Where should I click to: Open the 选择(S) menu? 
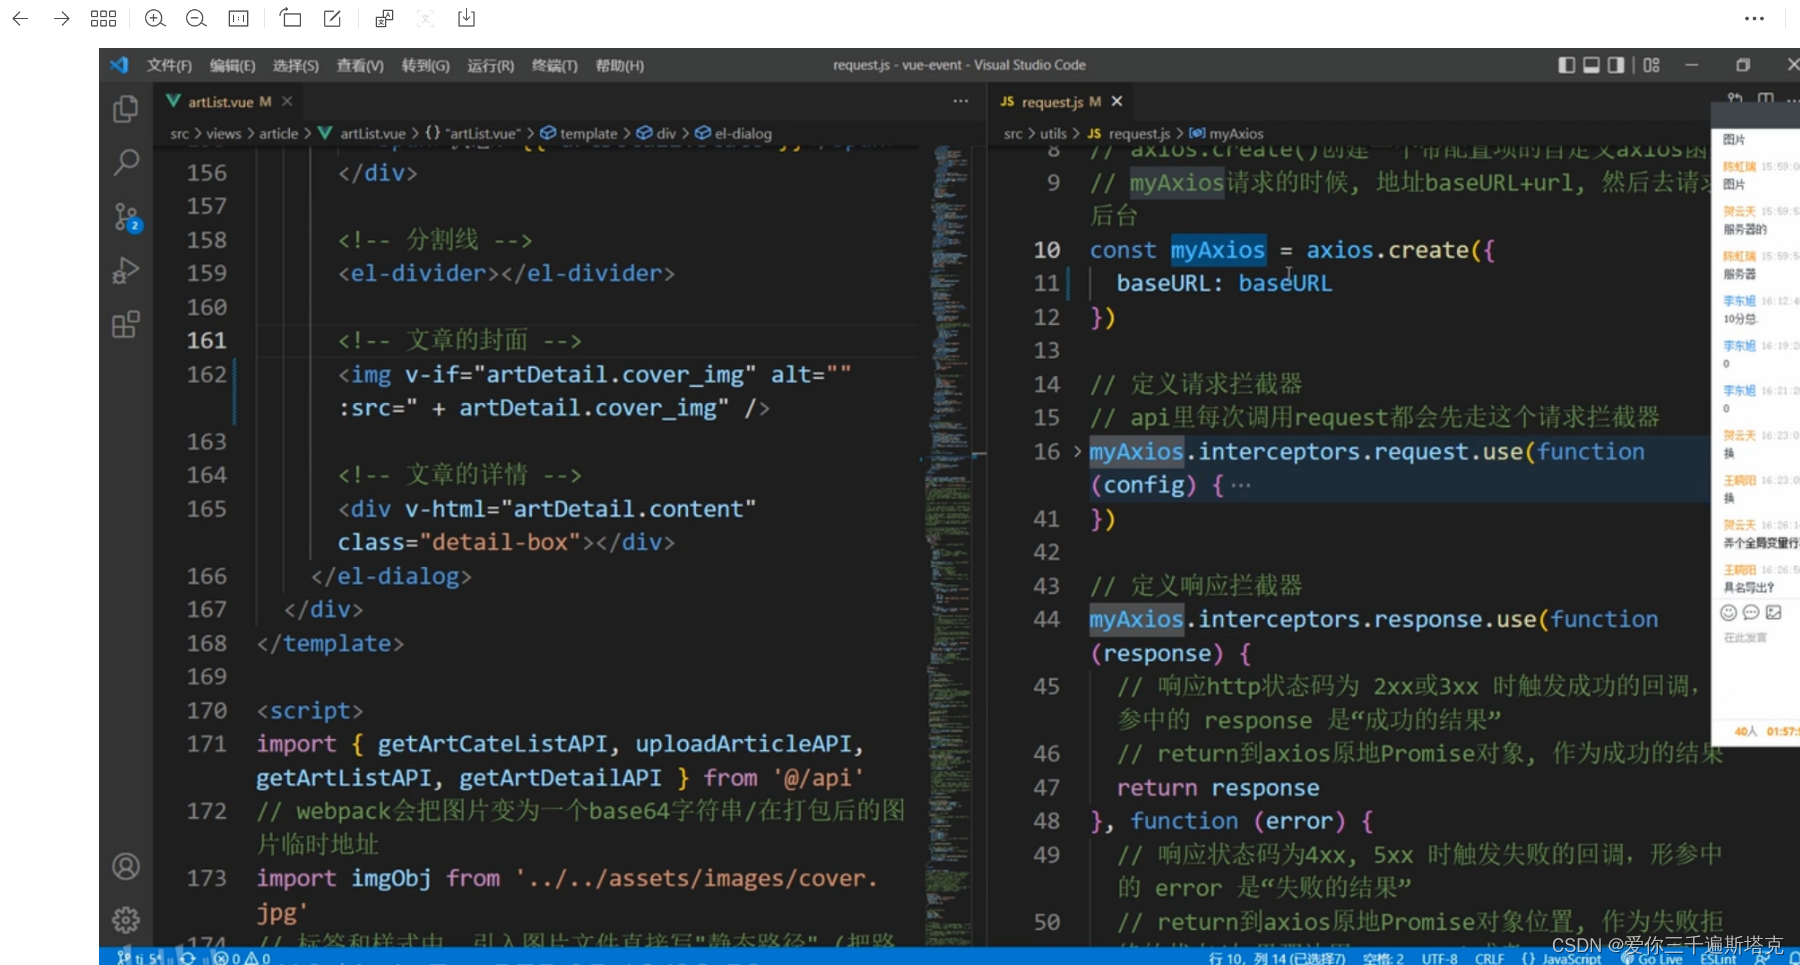click(x=295, y=65)
